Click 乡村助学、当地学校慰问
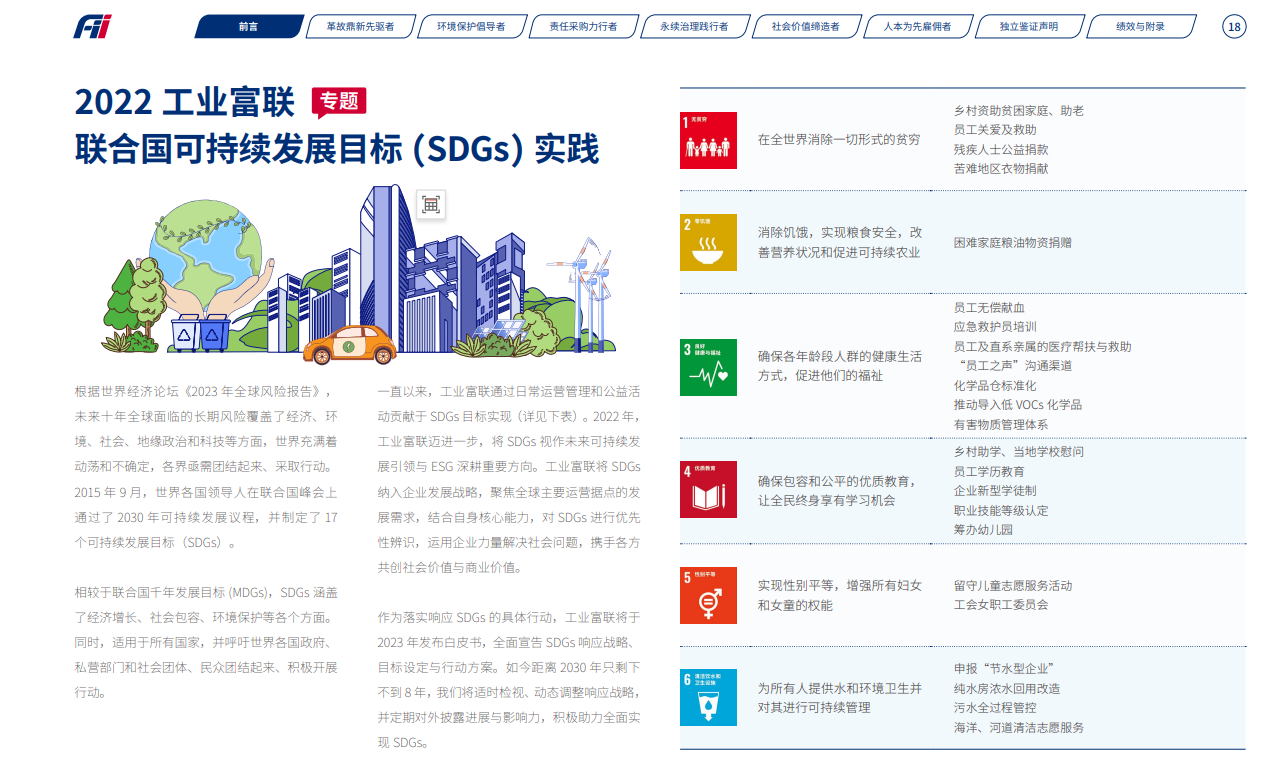 coord(1019,452)
